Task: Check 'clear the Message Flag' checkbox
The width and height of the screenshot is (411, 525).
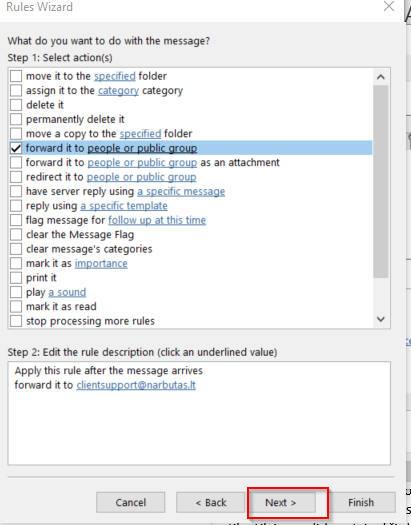Action: (x=16, y=234)
